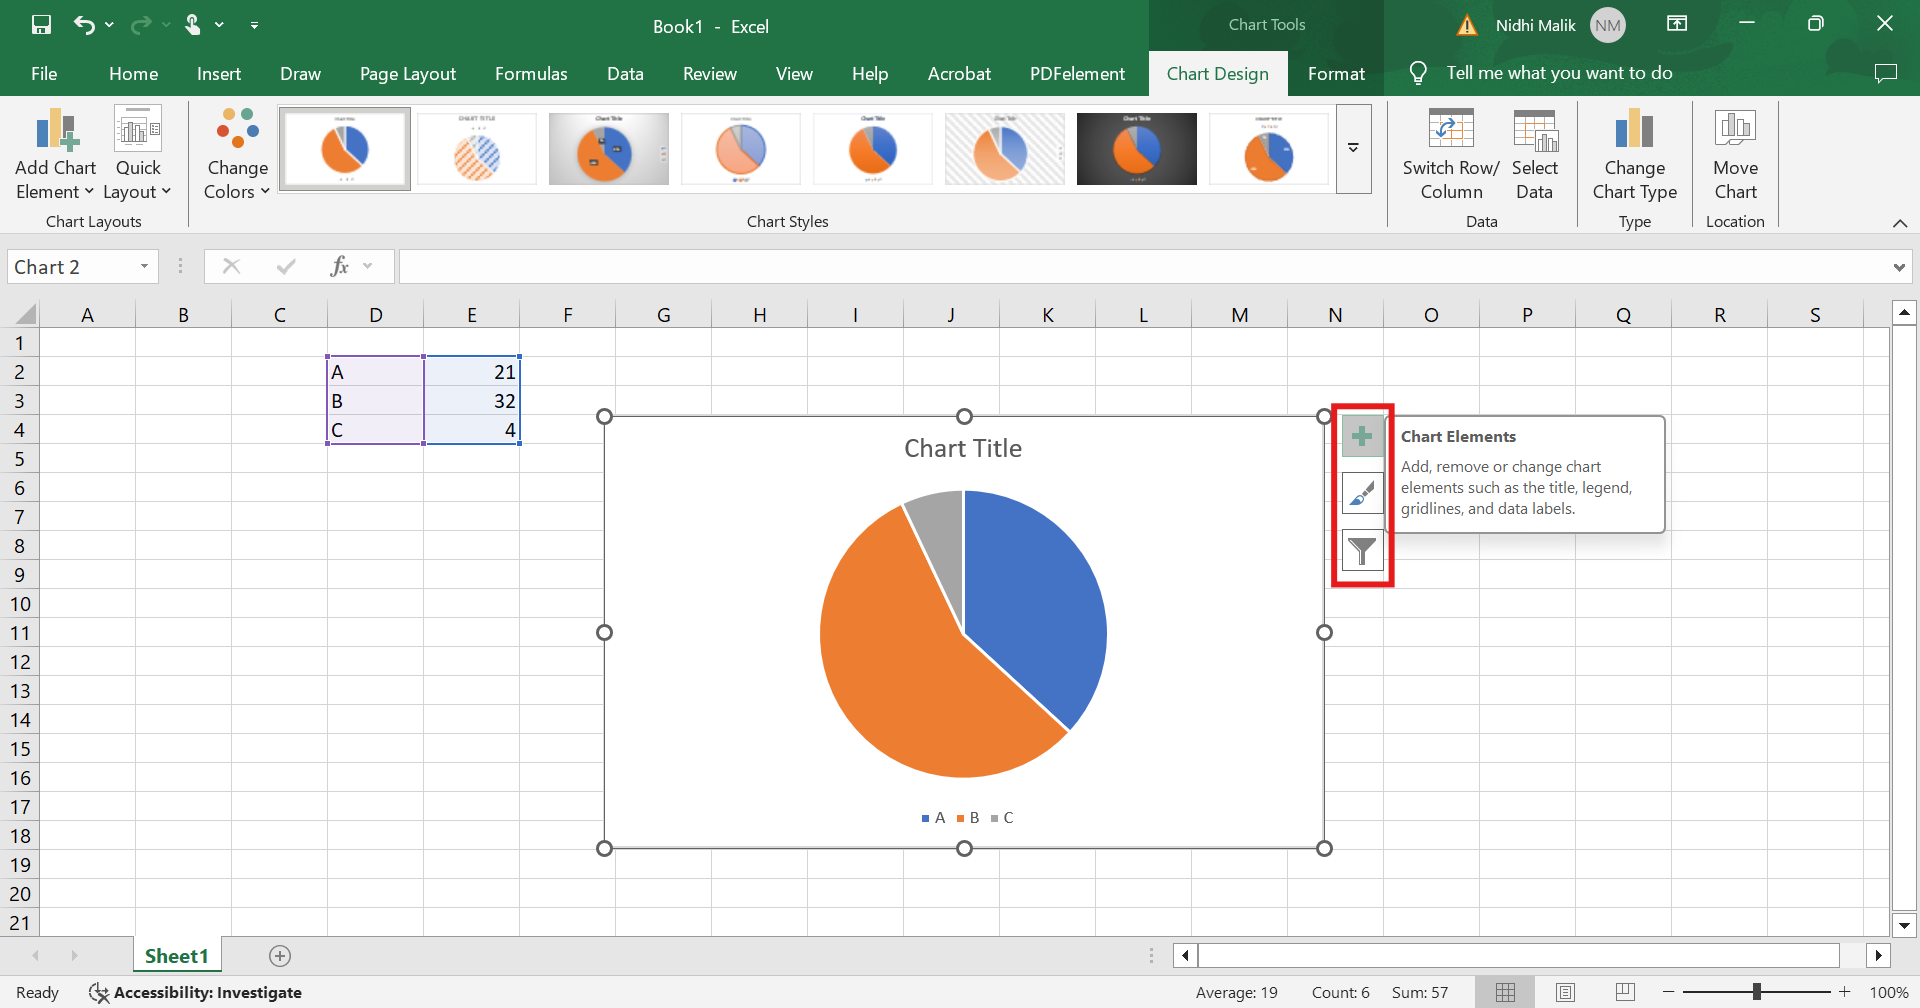Open the Review tab
The width and height of the screenshot is (1920, 1008).
710,73
